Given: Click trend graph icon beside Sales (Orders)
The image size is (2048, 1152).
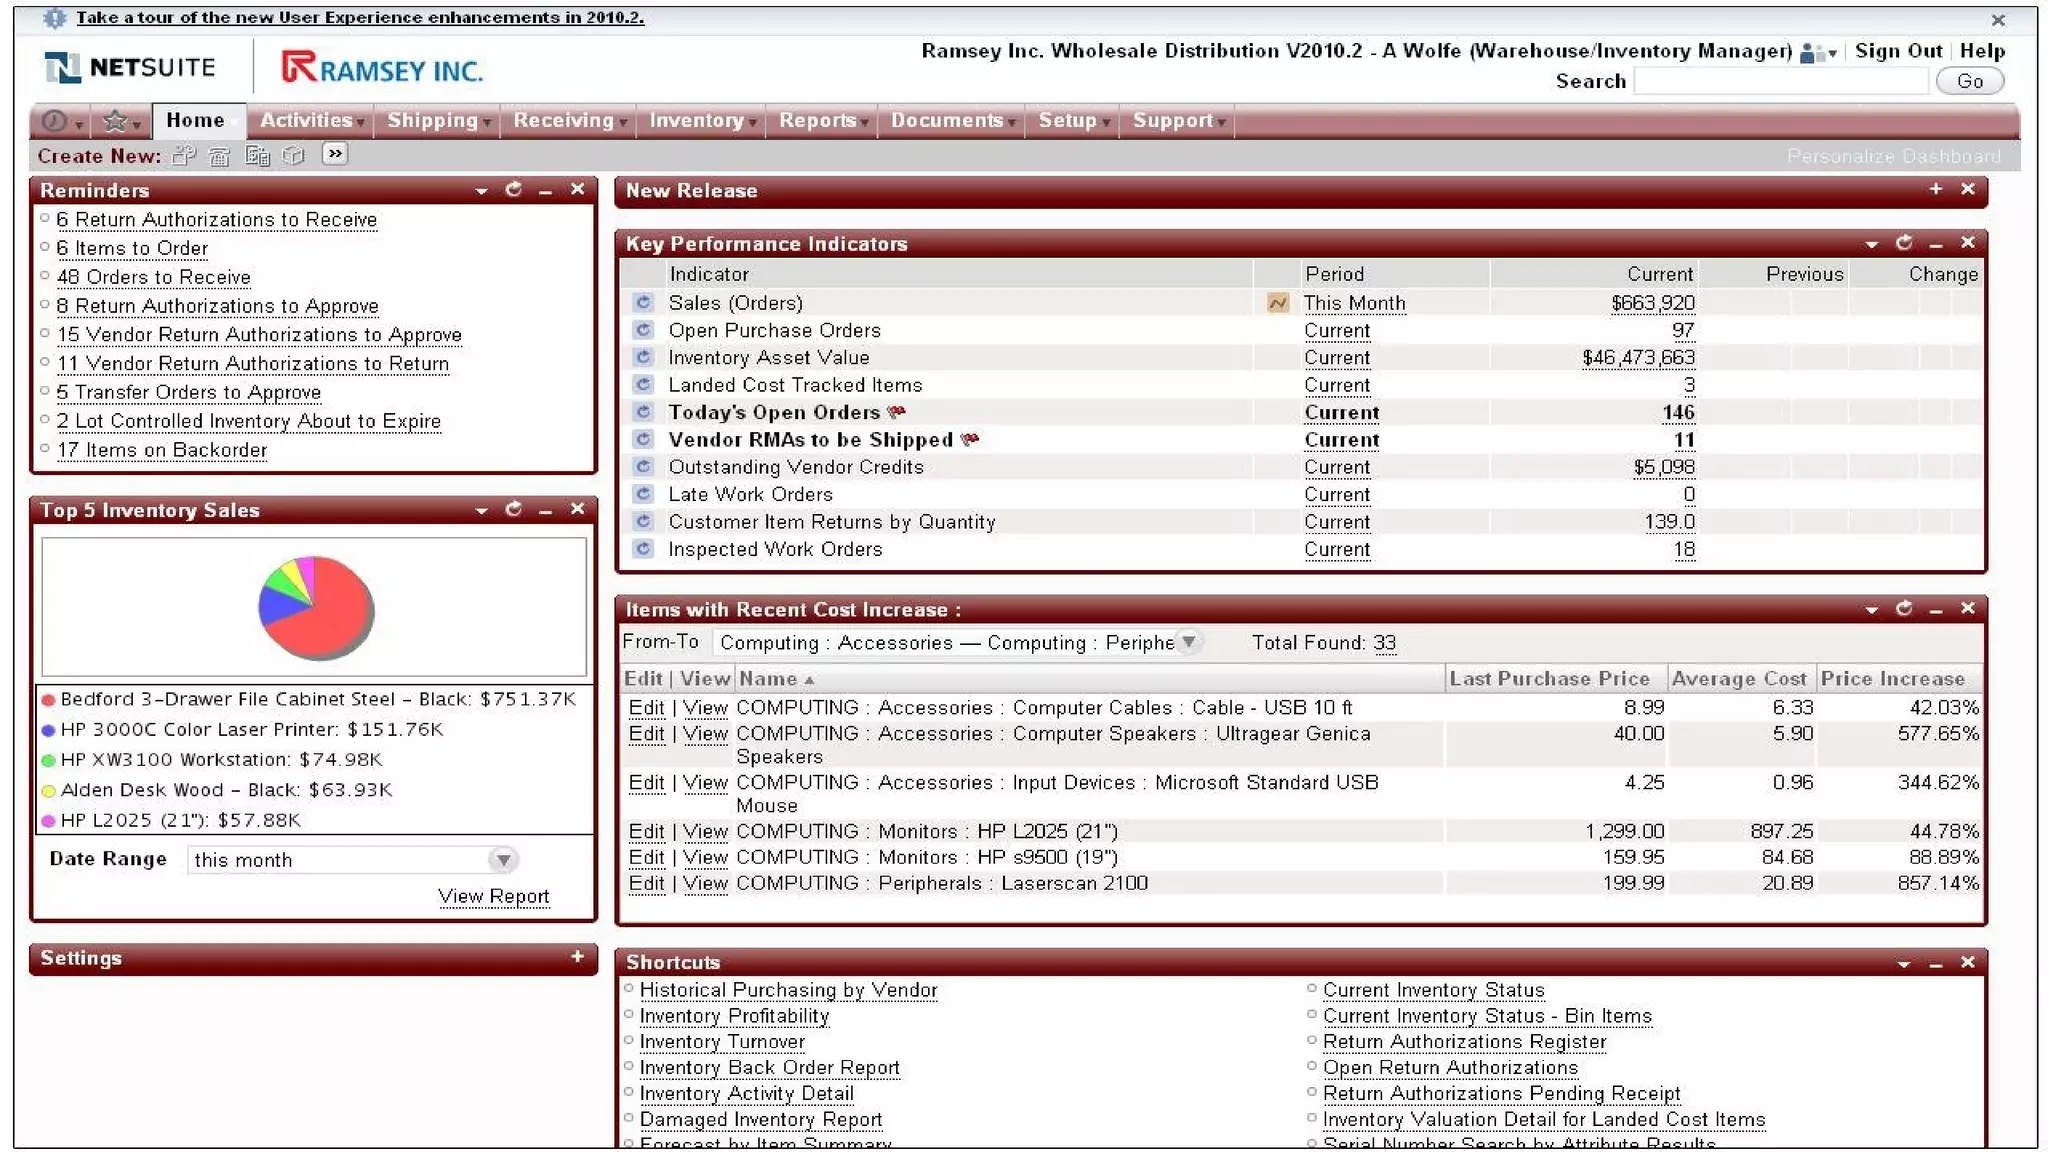Looking at the screenshot, I should click(x=1277, y=303).
